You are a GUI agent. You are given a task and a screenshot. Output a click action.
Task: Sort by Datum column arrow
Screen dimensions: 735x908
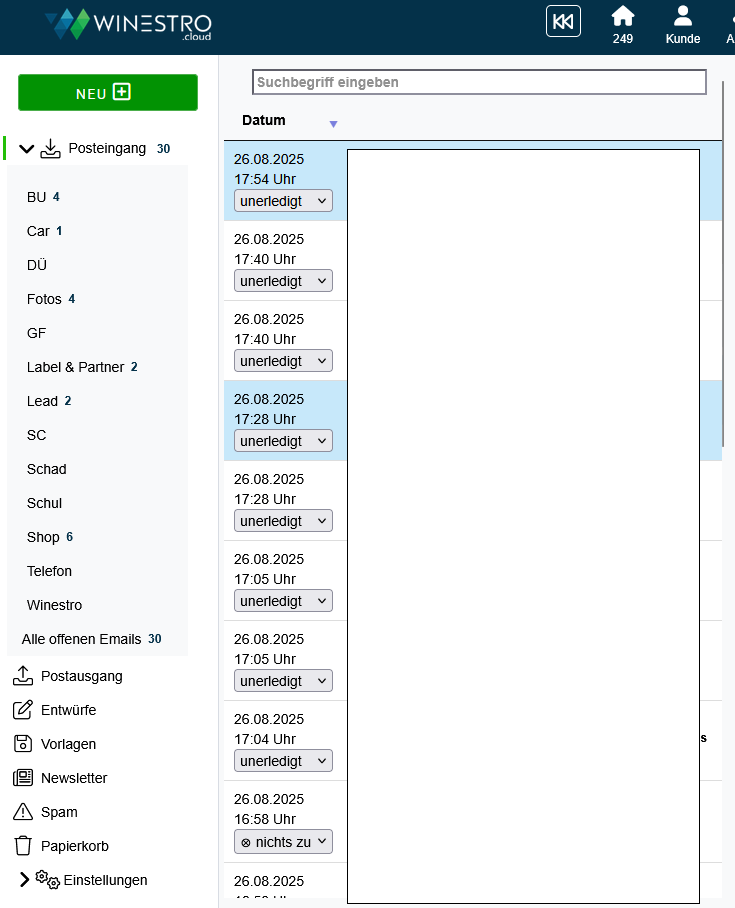coord(333,124)
